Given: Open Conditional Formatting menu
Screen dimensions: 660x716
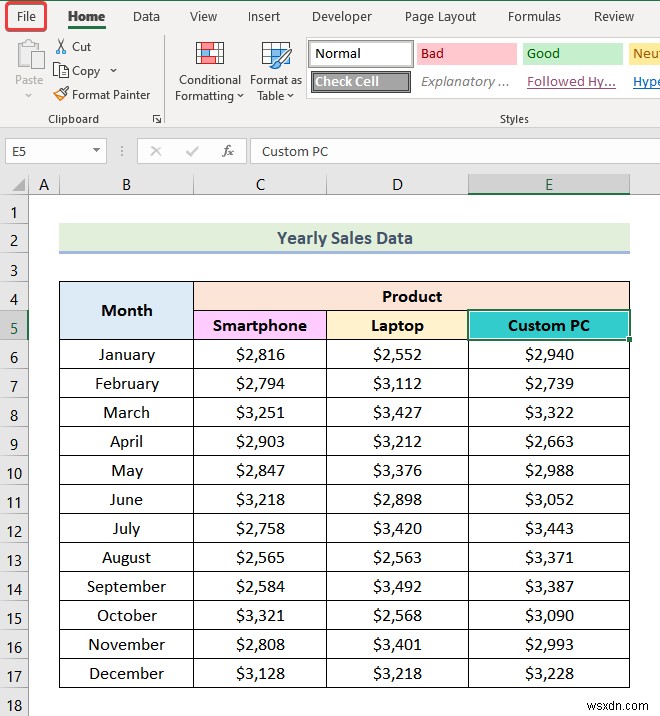Looking at the screenshot, I should pos(210,71).
